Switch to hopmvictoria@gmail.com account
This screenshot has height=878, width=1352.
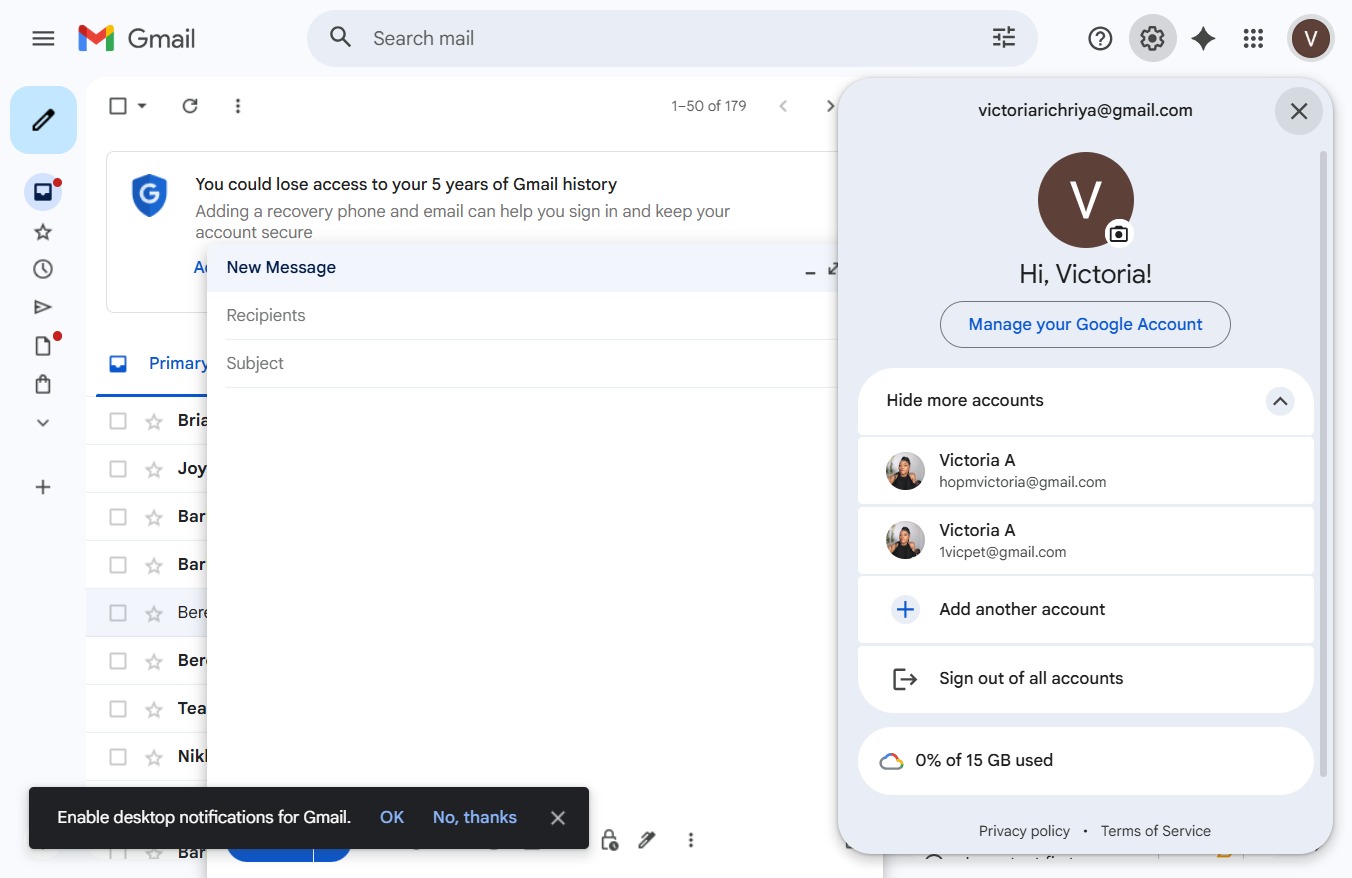[x=1086, y=471]
